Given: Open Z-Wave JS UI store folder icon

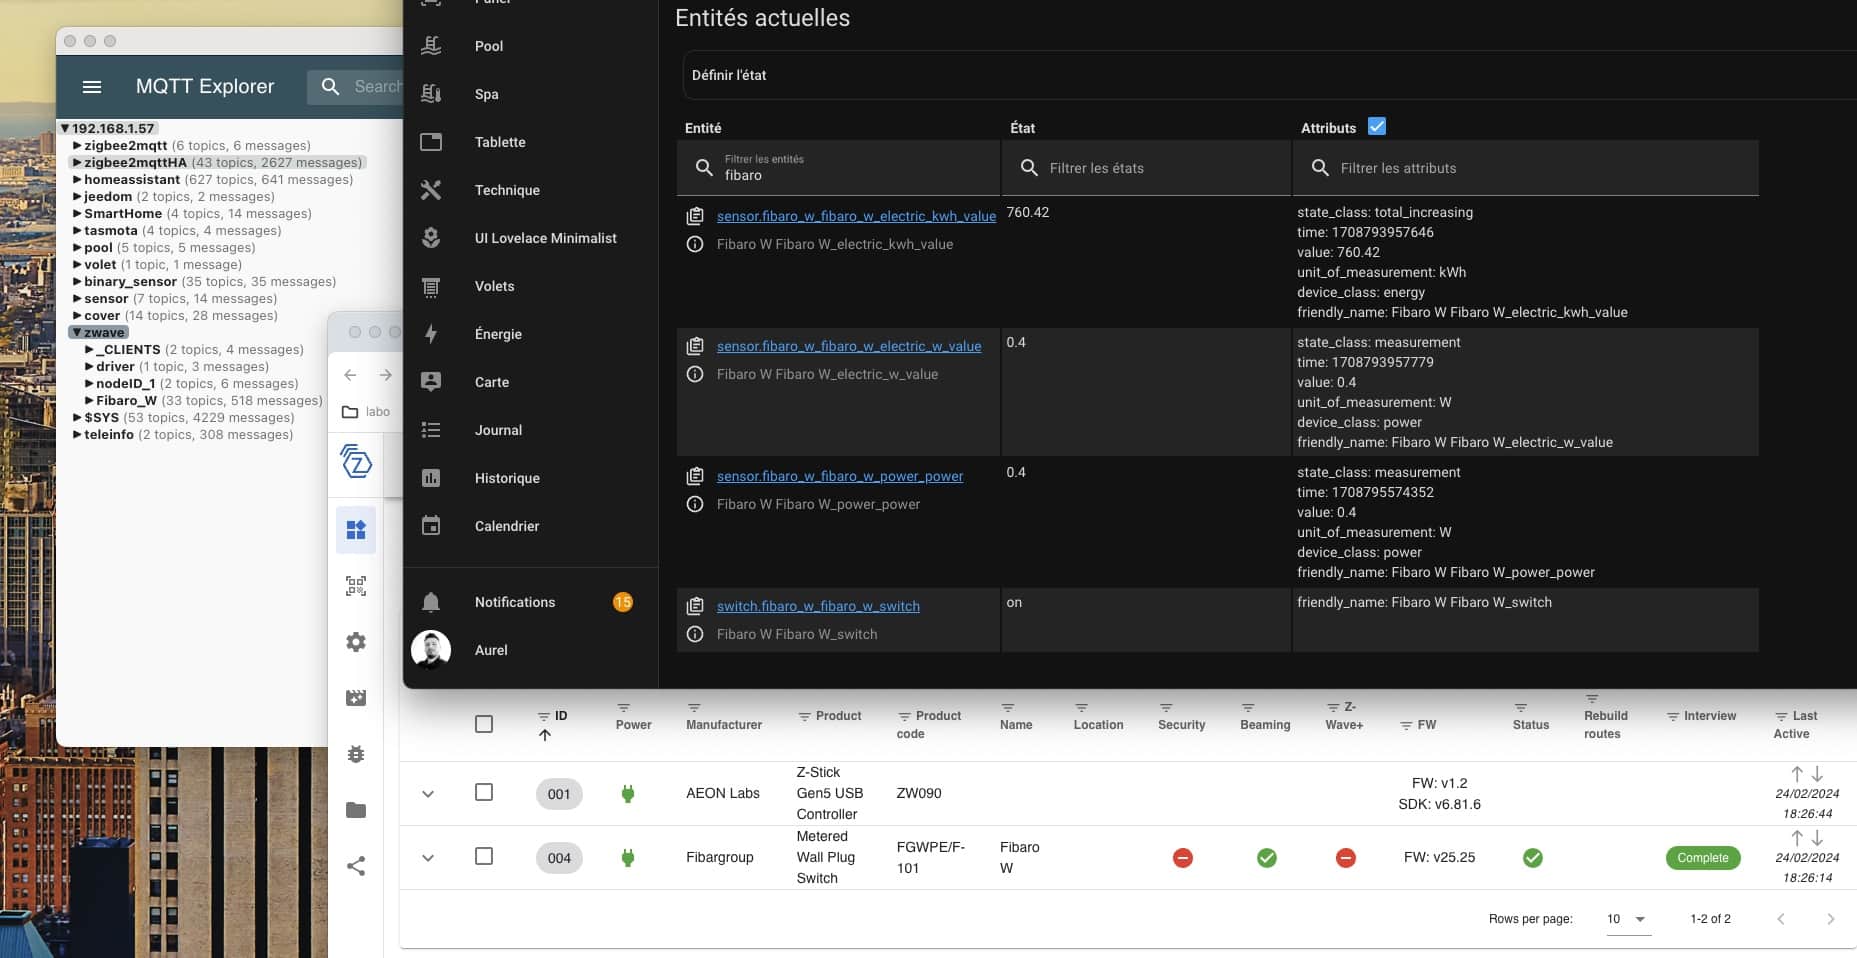Looking at the screenshot, I should tap(356, 810).
